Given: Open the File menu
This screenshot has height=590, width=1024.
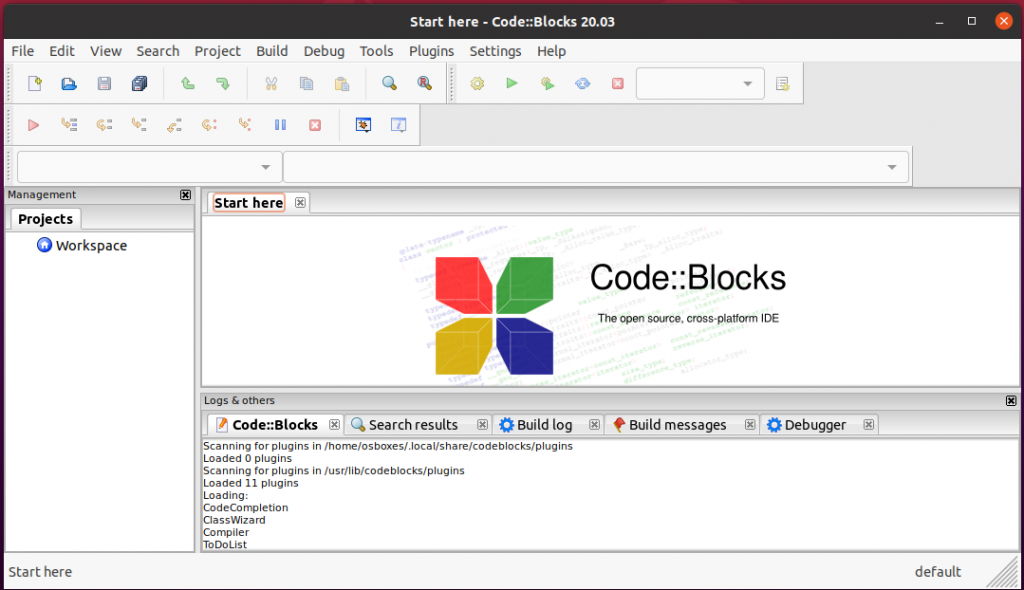Looking at the screenshot, I should pos(23,51).
